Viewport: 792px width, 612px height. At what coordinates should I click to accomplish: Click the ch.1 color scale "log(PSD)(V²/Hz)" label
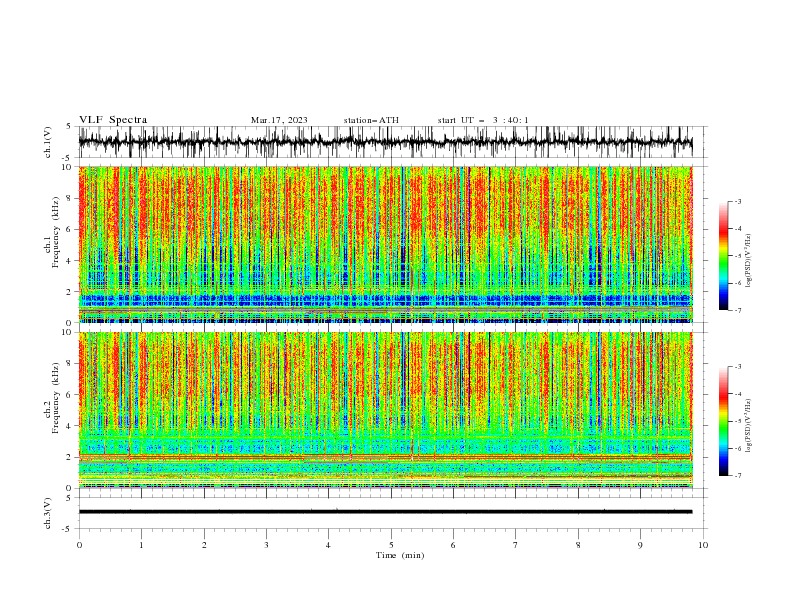(750, 261)
